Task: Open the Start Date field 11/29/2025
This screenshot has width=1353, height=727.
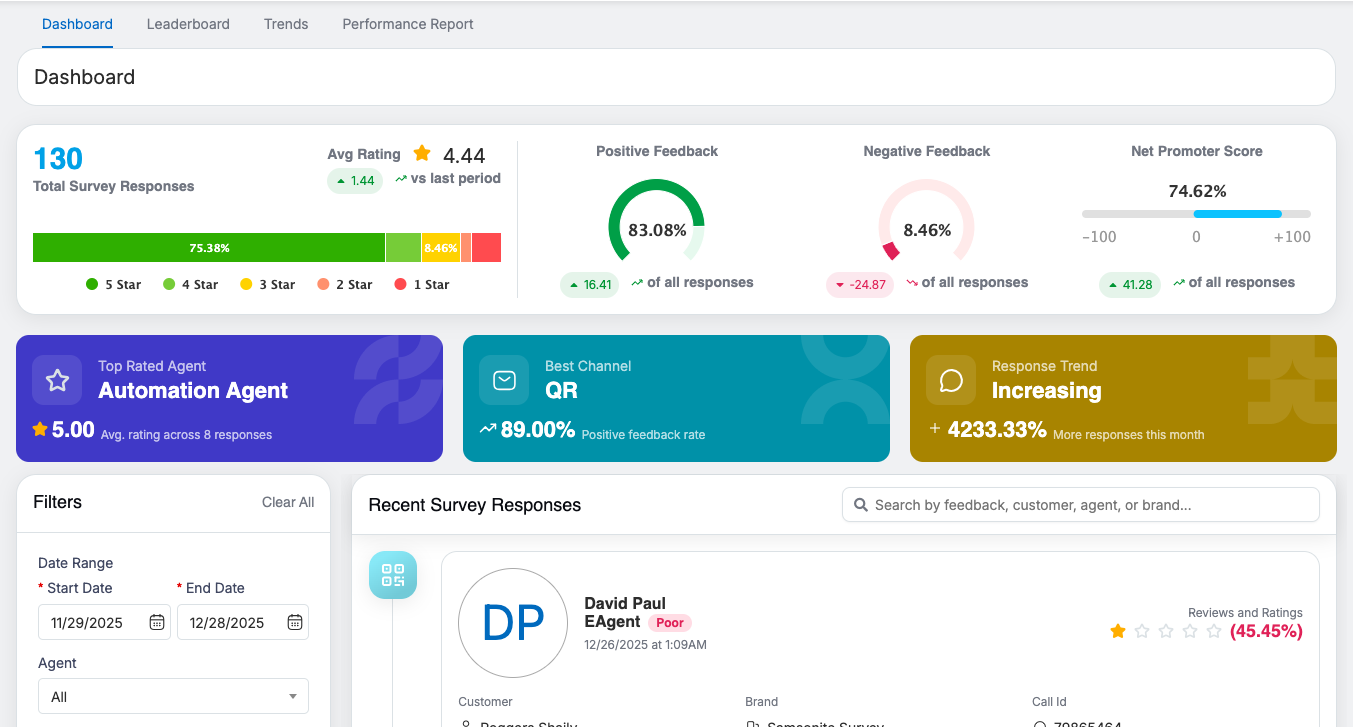Action: click(92, 622)
